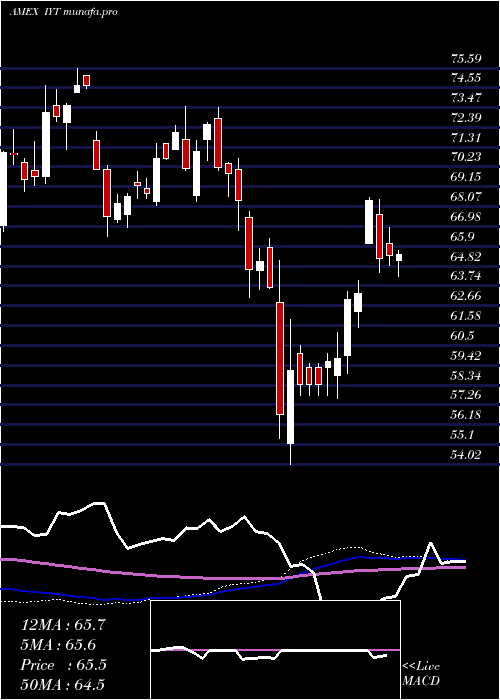
Task: Click the 71.31 price axis label
Action: point(466,138)
